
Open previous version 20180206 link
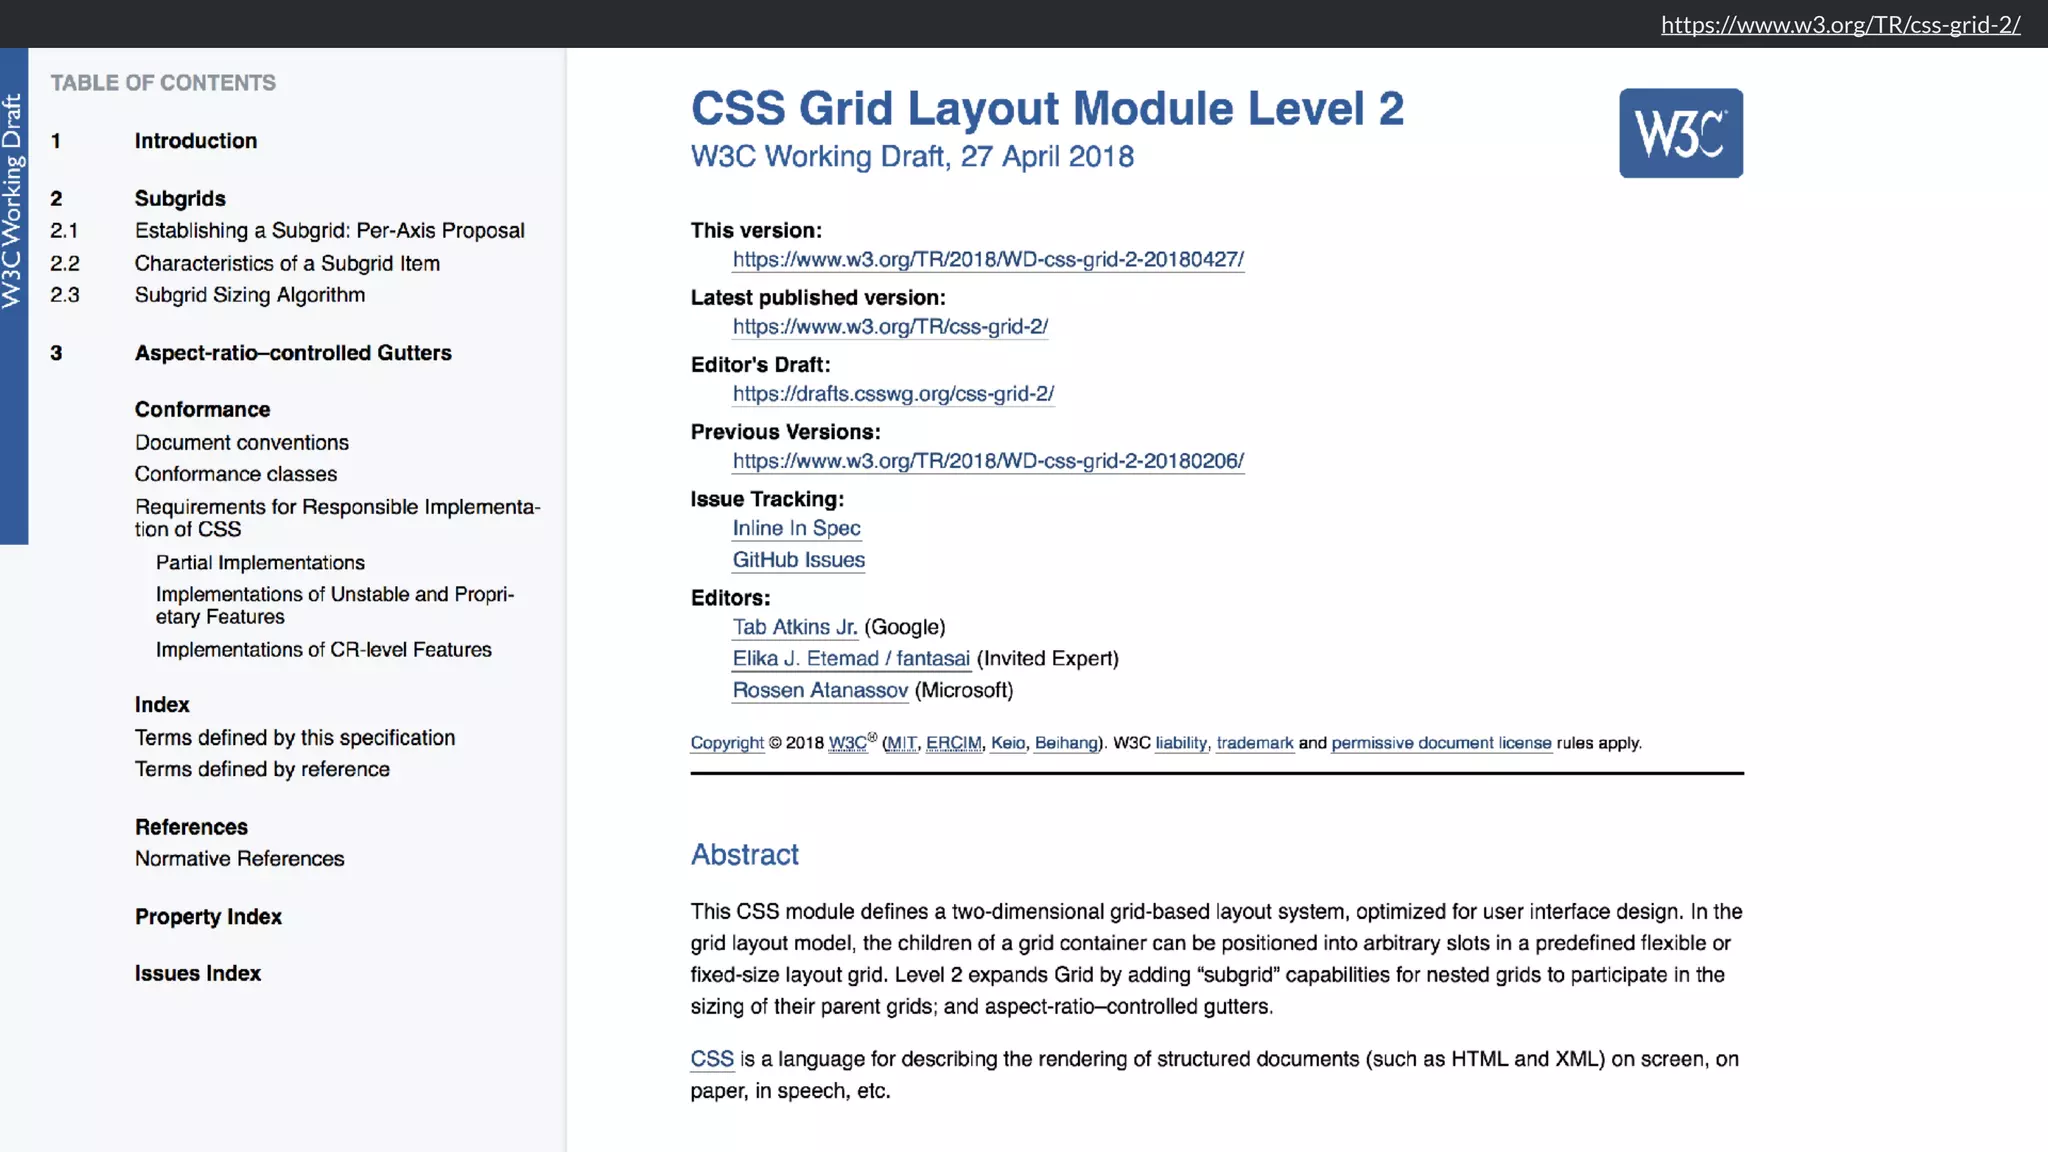(987, 461)
